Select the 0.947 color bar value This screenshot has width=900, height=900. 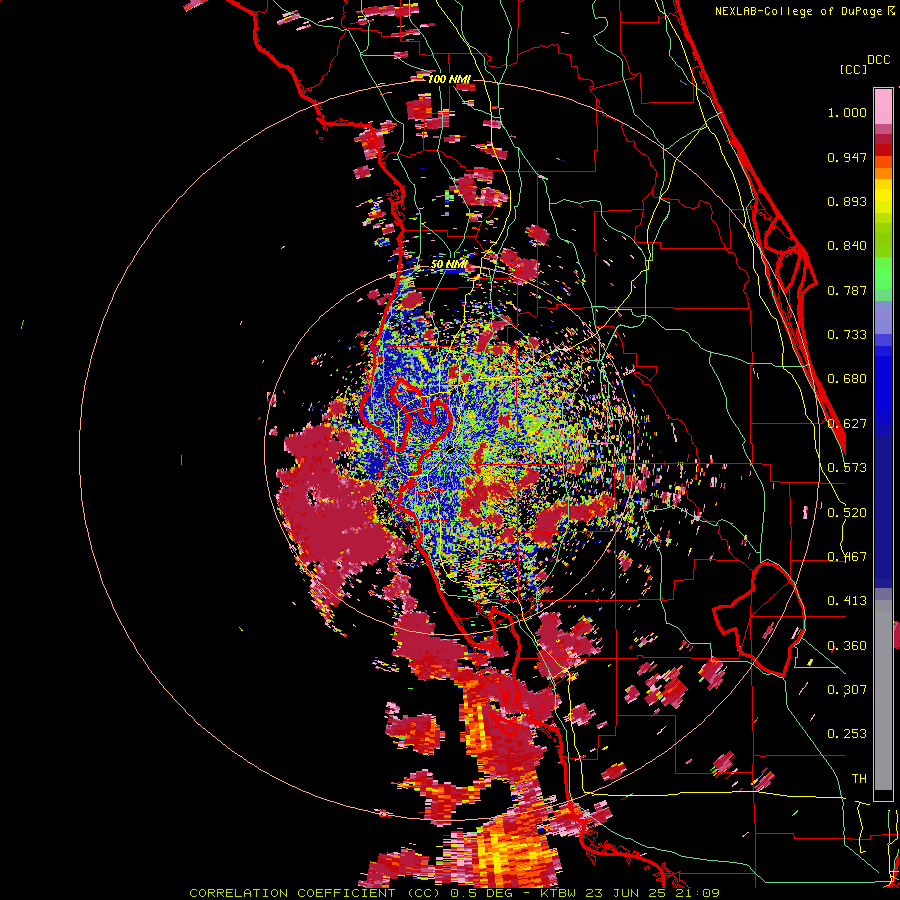pos(847,157)
